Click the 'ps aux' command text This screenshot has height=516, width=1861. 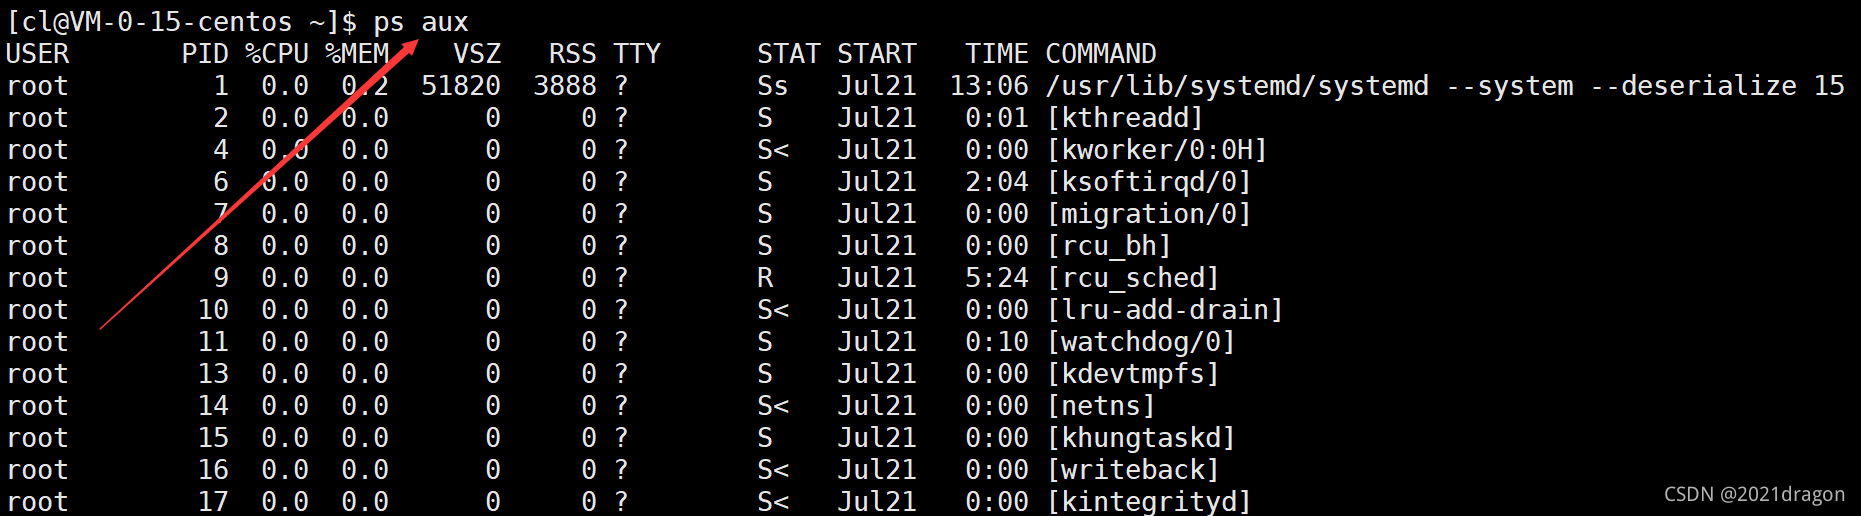click(420, 22)
